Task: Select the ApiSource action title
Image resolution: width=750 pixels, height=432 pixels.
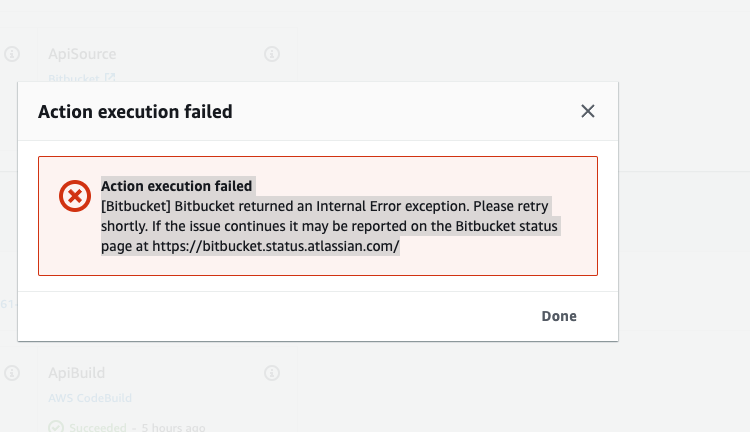Action: pyautogui.click(x=82, y=54)
